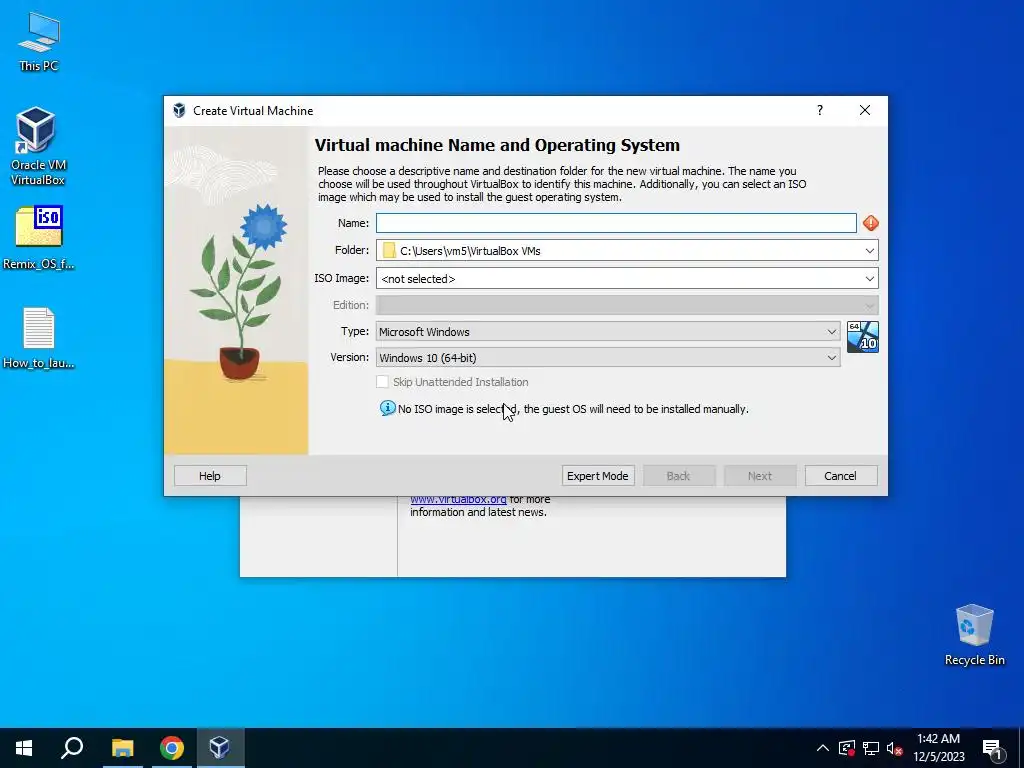This screenshot has width=1024, height=768.
Task: Click the Windows 10 64-bit OS type image
Action: 863,337
